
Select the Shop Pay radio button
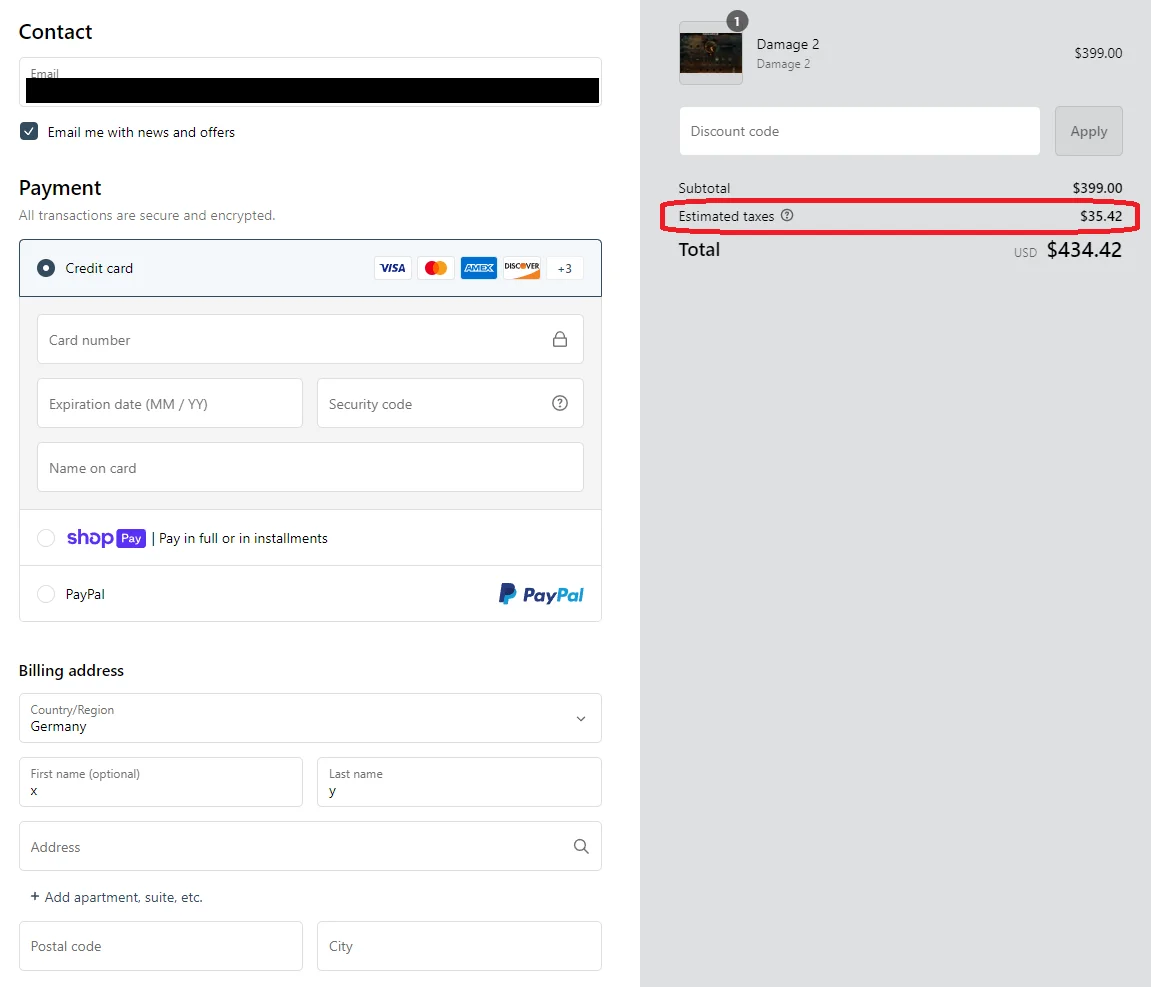(x=46, y=538)
